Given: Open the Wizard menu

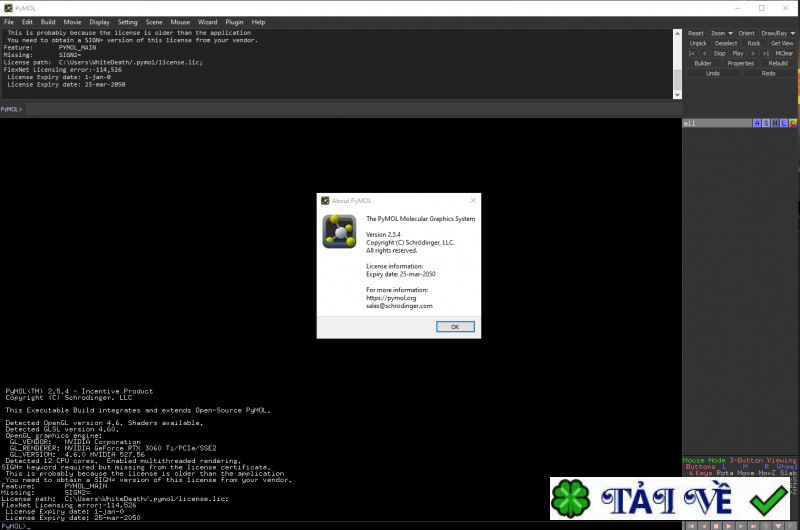Looking at the screenshot, I should click(207, 22).
